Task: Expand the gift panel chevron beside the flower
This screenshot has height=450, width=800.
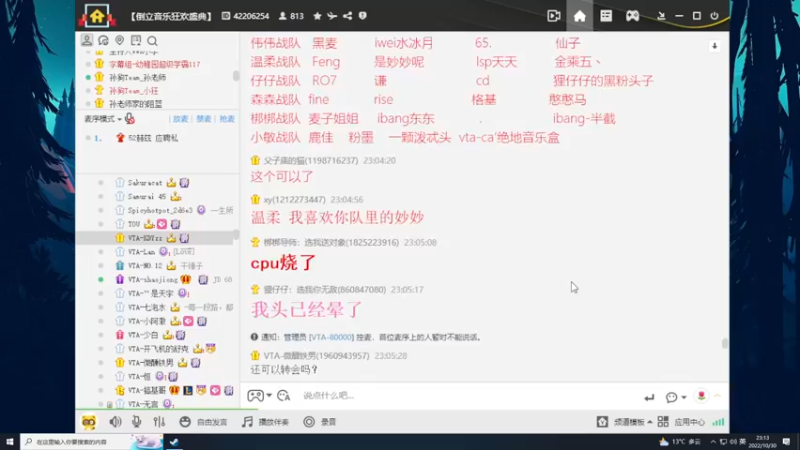Action: 717,396
